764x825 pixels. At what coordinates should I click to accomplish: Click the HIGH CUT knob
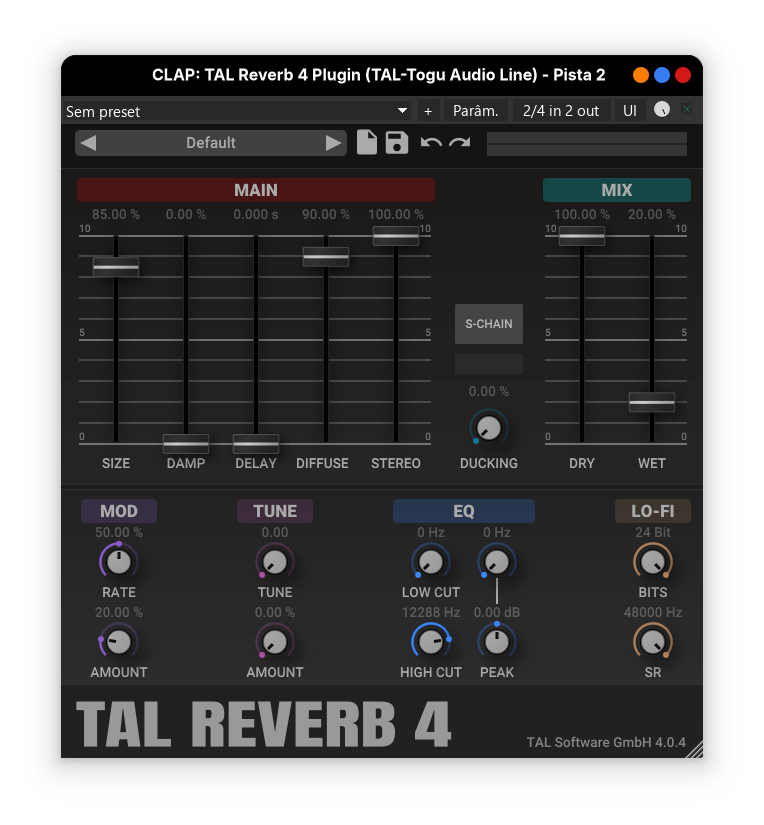pyautogui.click(x=430, y=642)
